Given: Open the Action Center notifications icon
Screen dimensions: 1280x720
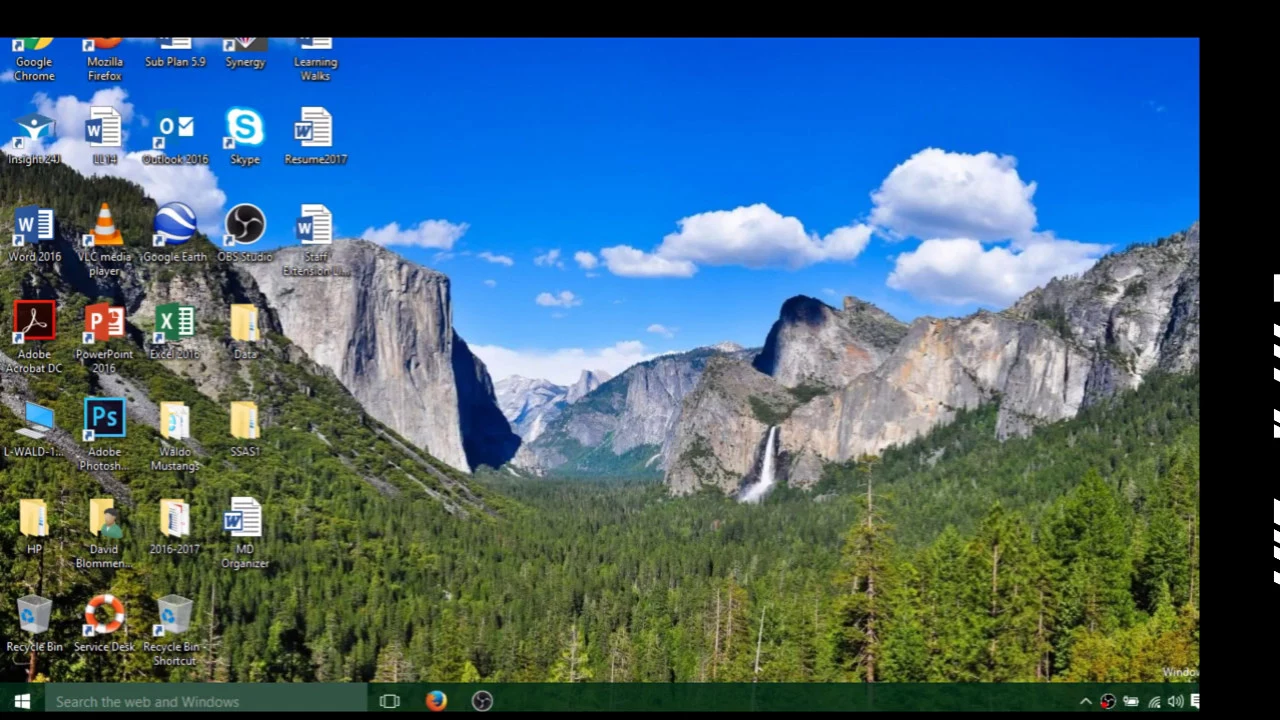Looking at the screenshot, I should click(1194, 702).
